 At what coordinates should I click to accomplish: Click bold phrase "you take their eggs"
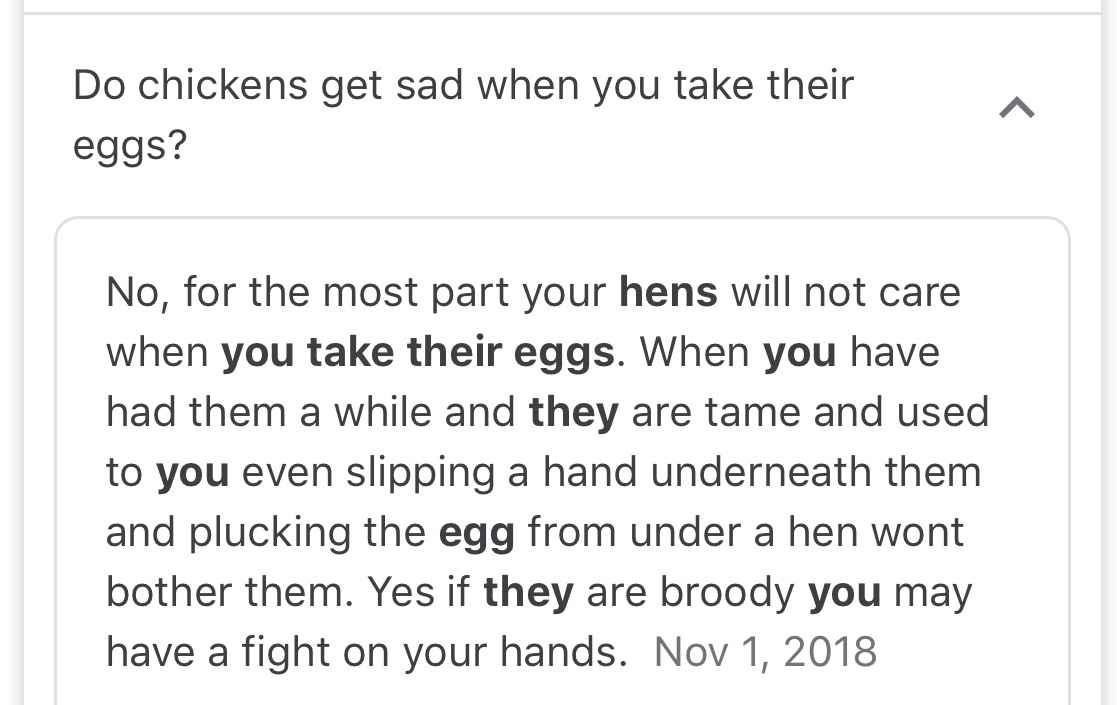click(x=417, y=352)
